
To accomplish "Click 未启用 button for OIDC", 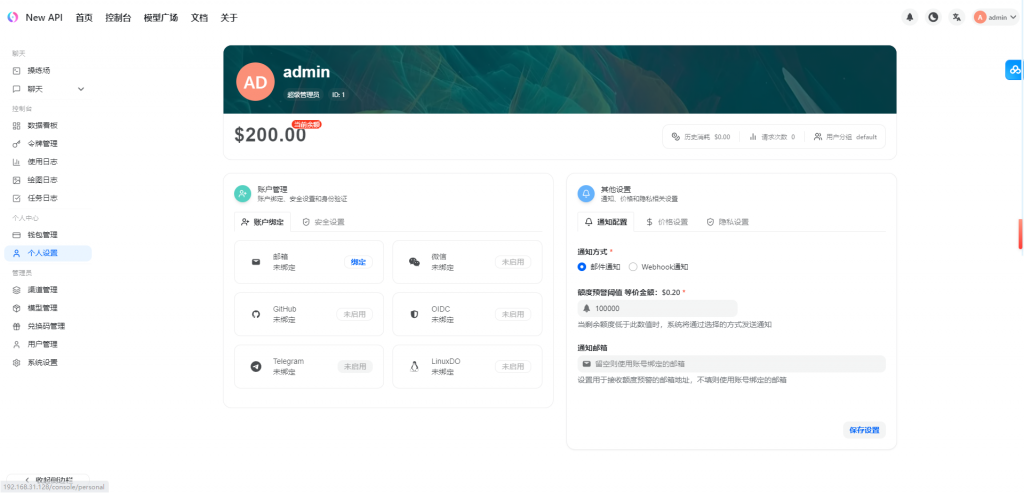I will point(513,314).
